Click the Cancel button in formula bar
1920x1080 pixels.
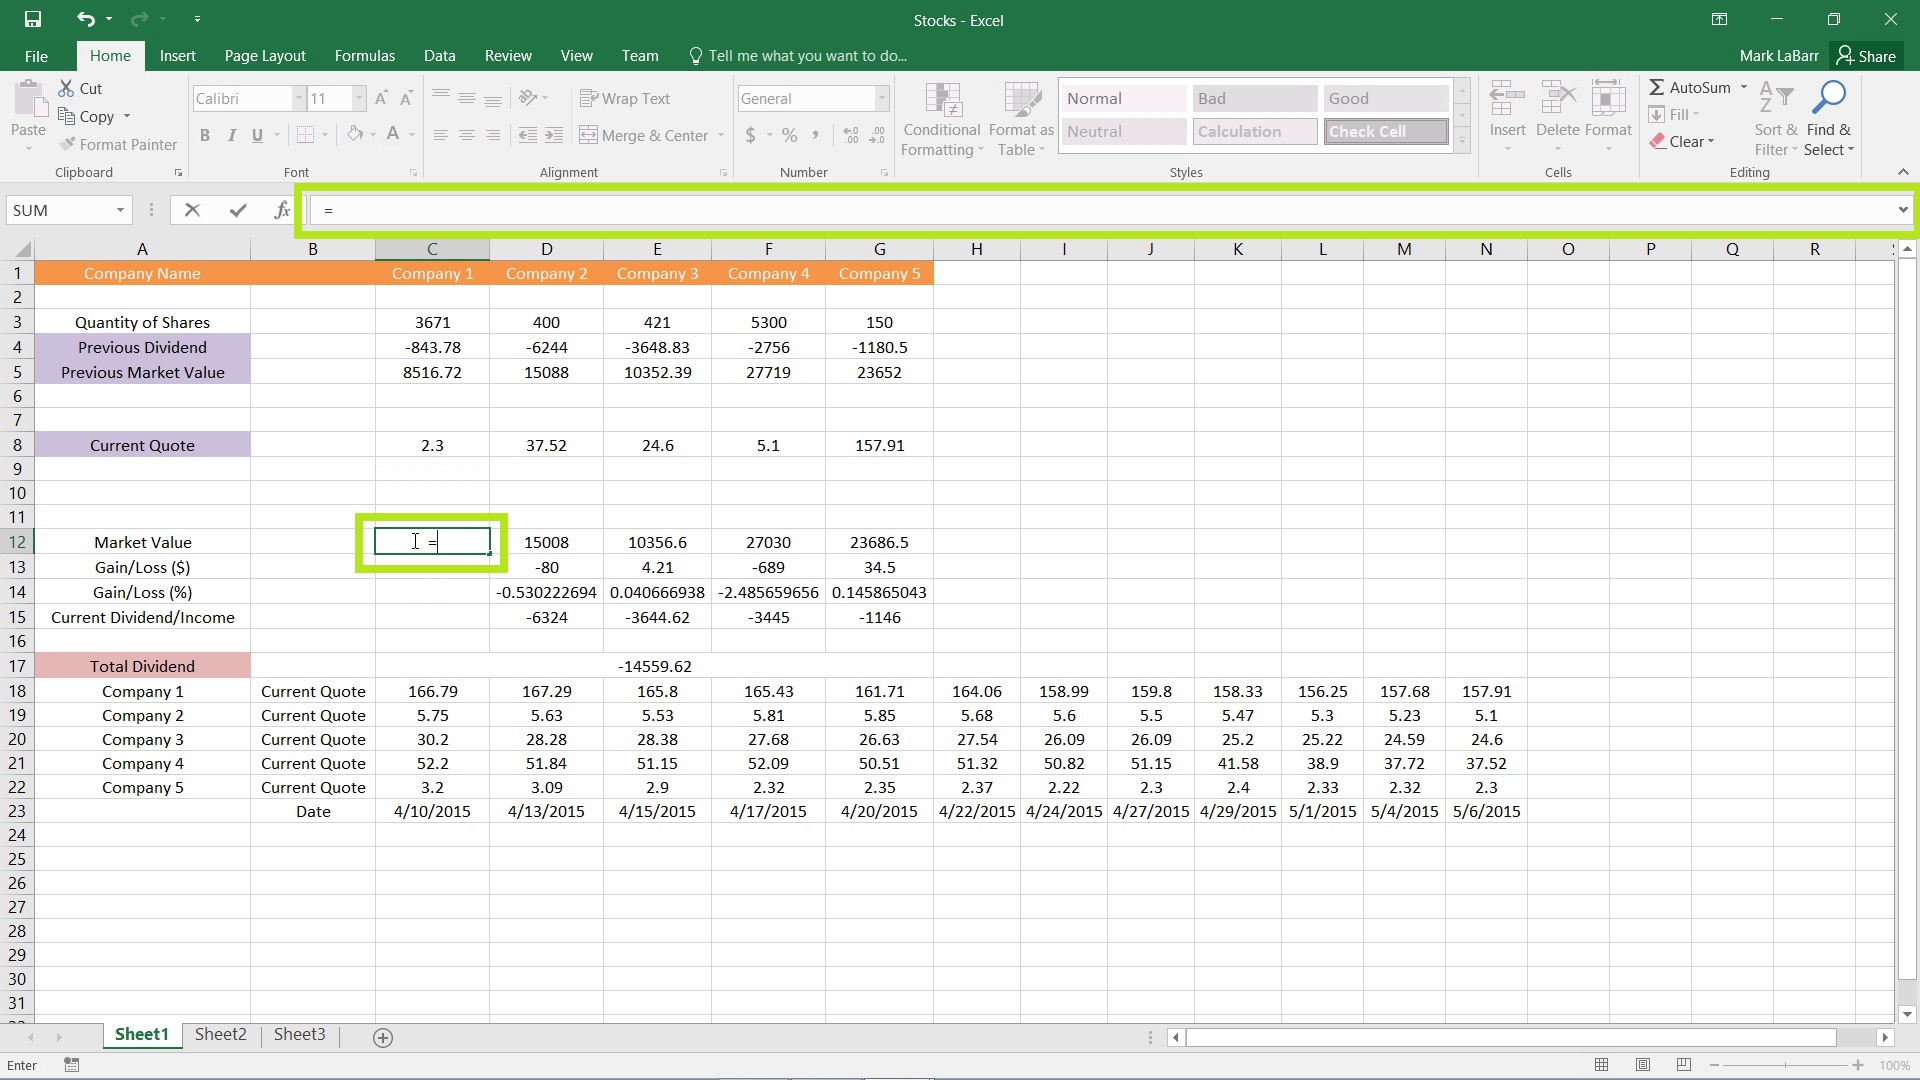[x=191, y=210]
